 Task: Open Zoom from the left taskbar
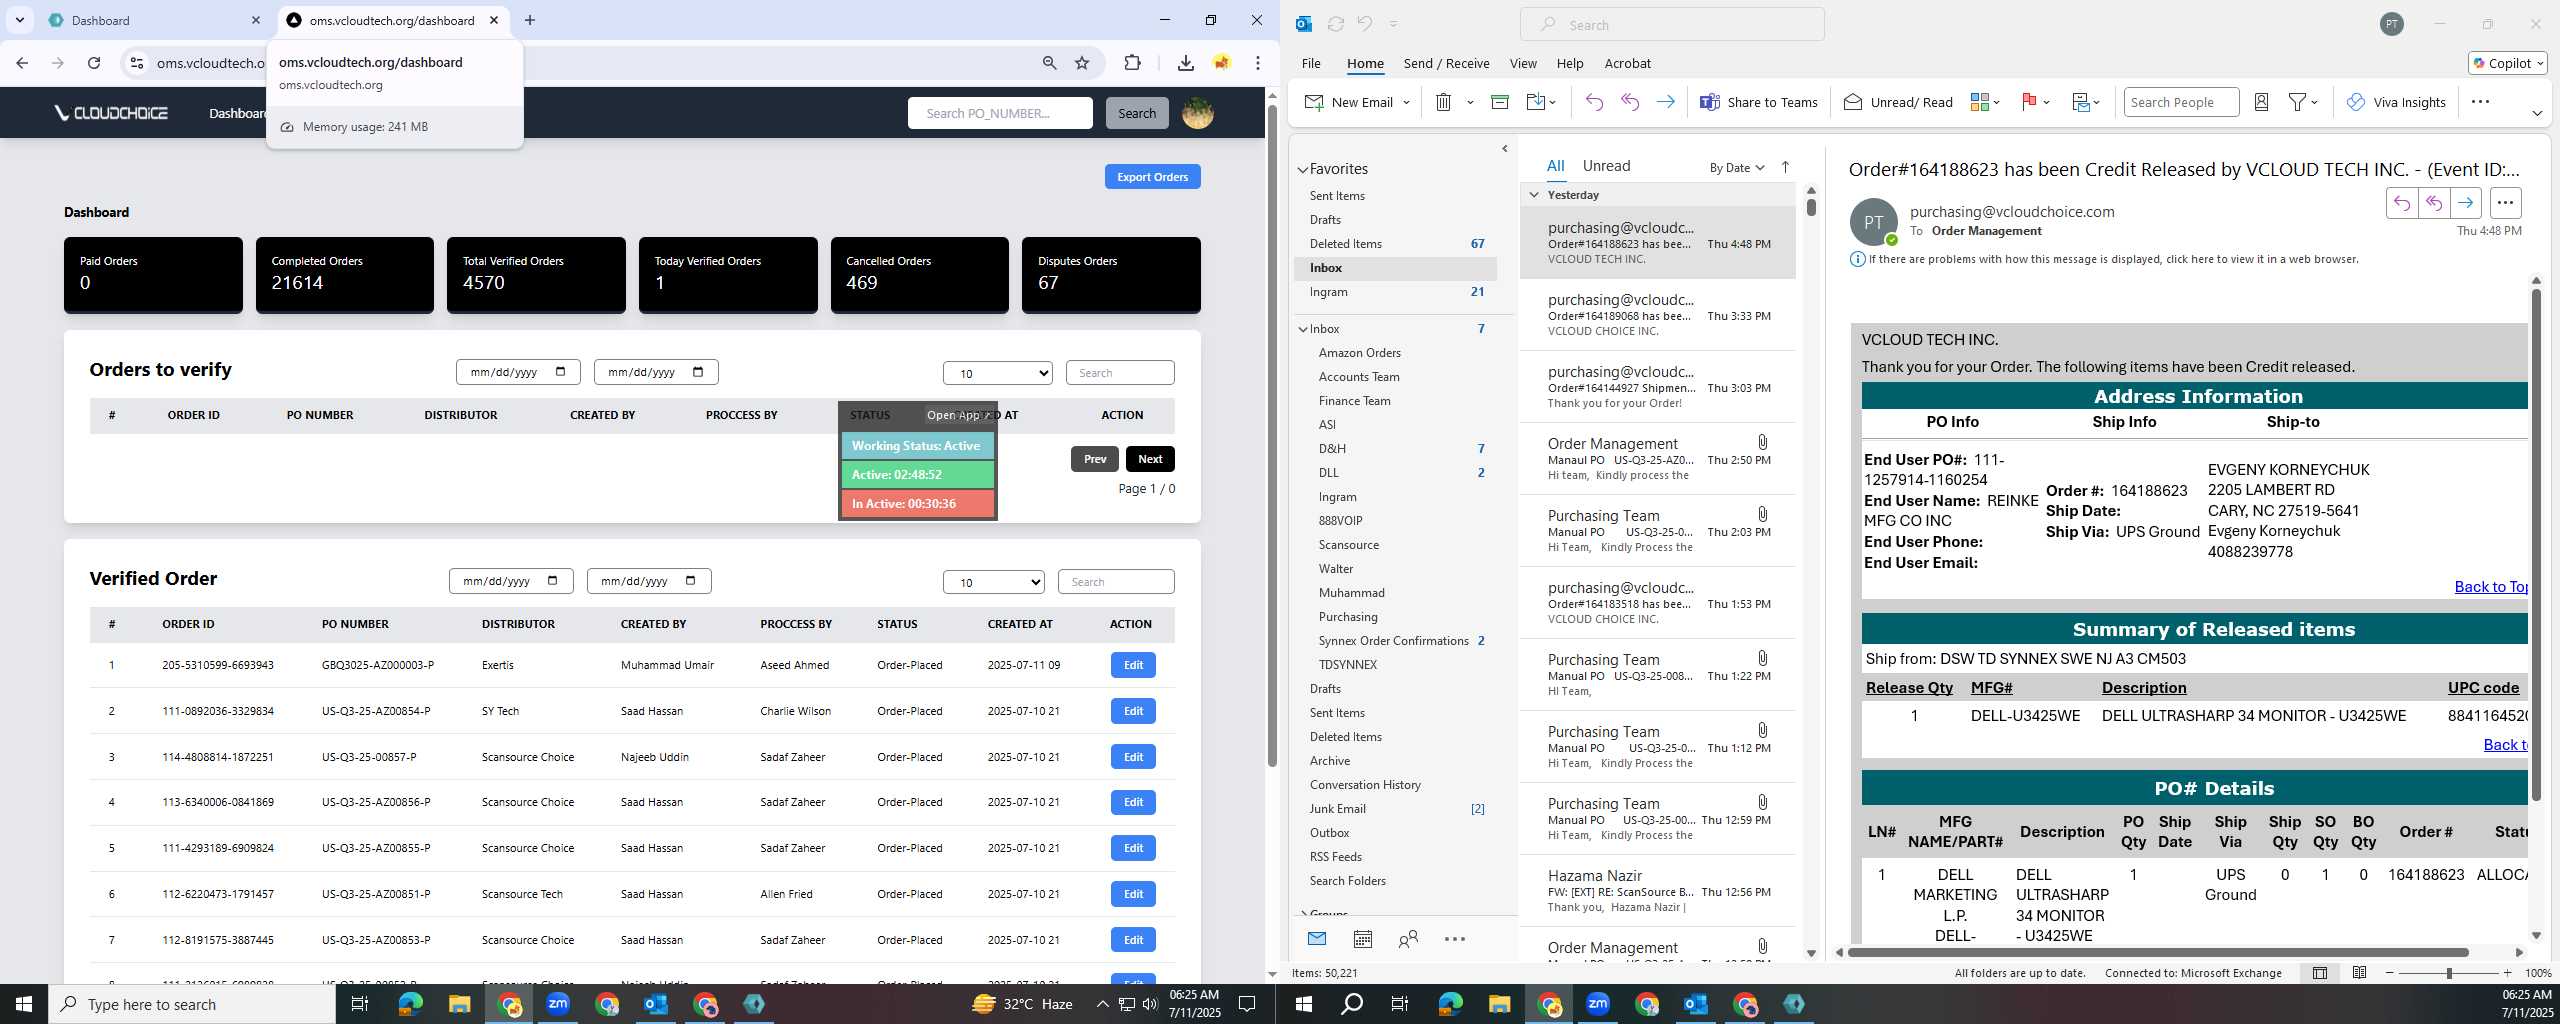tap(558, 1004)
